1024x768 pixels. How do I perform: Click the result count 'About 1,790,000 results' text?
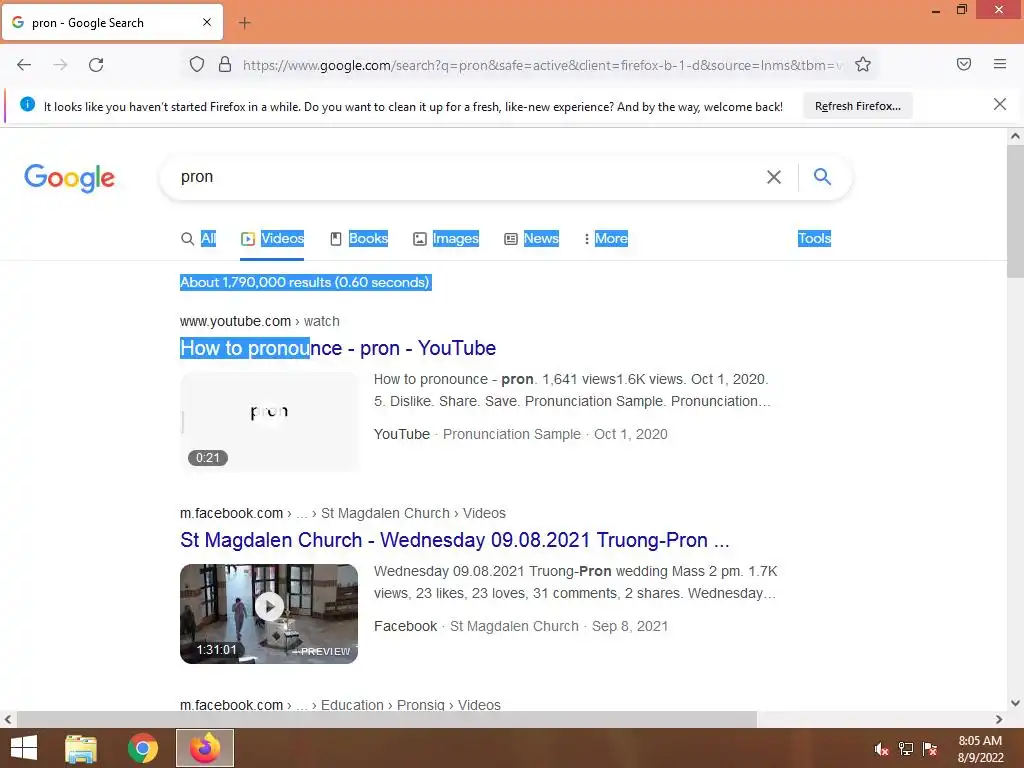(x=305, y=282)
